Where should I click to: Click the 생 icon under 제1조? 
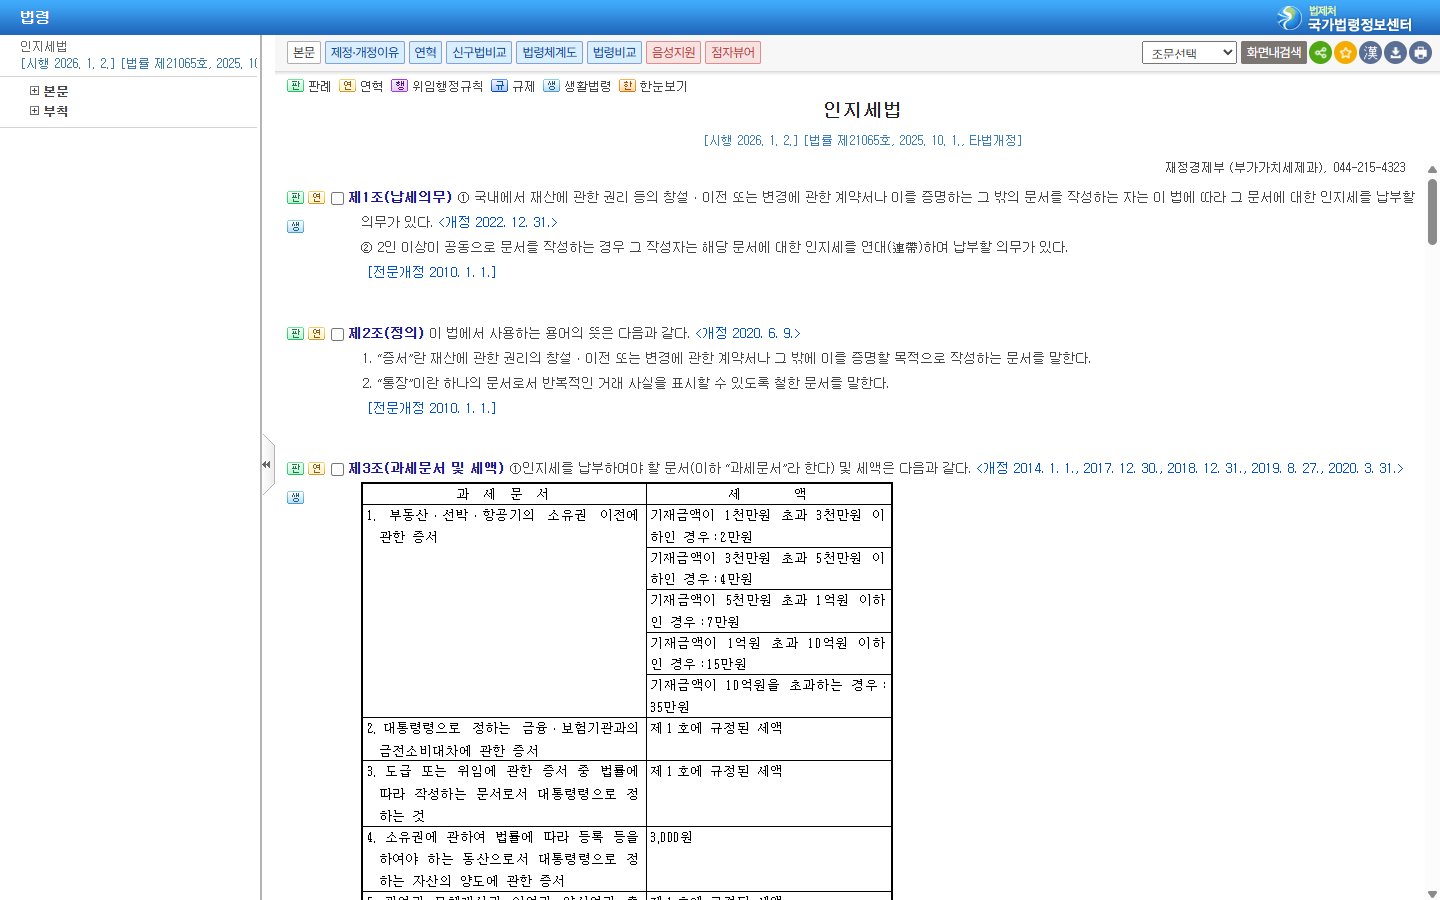pos(295,226)
